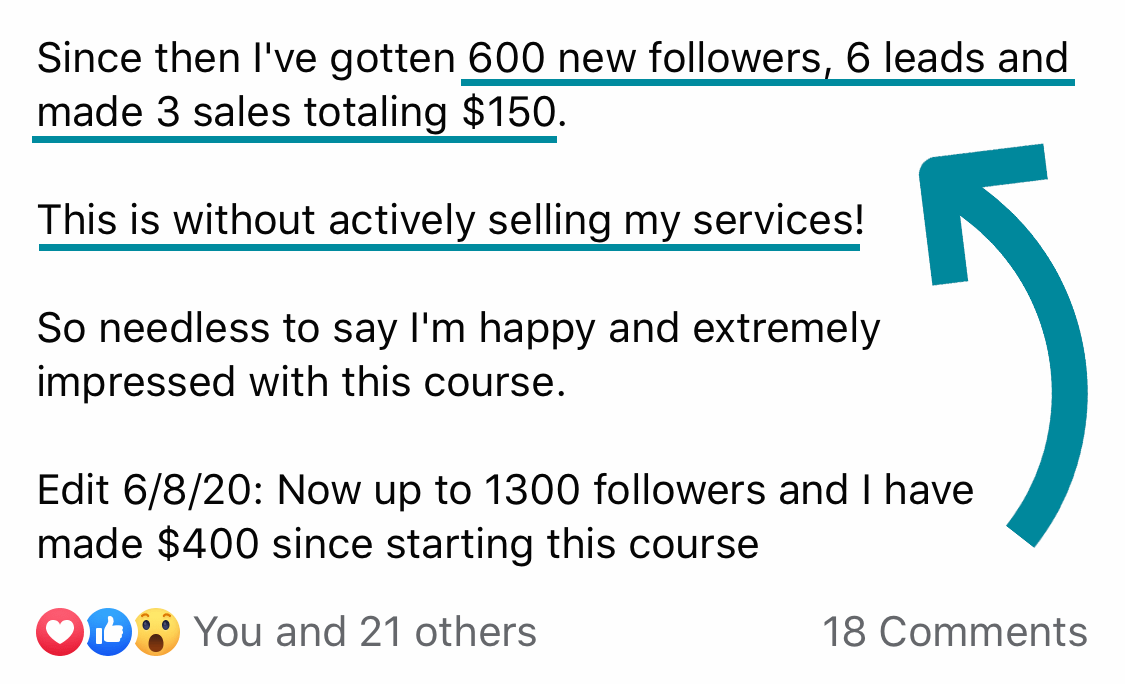Open the "18 Comments" link

(954, 632)
